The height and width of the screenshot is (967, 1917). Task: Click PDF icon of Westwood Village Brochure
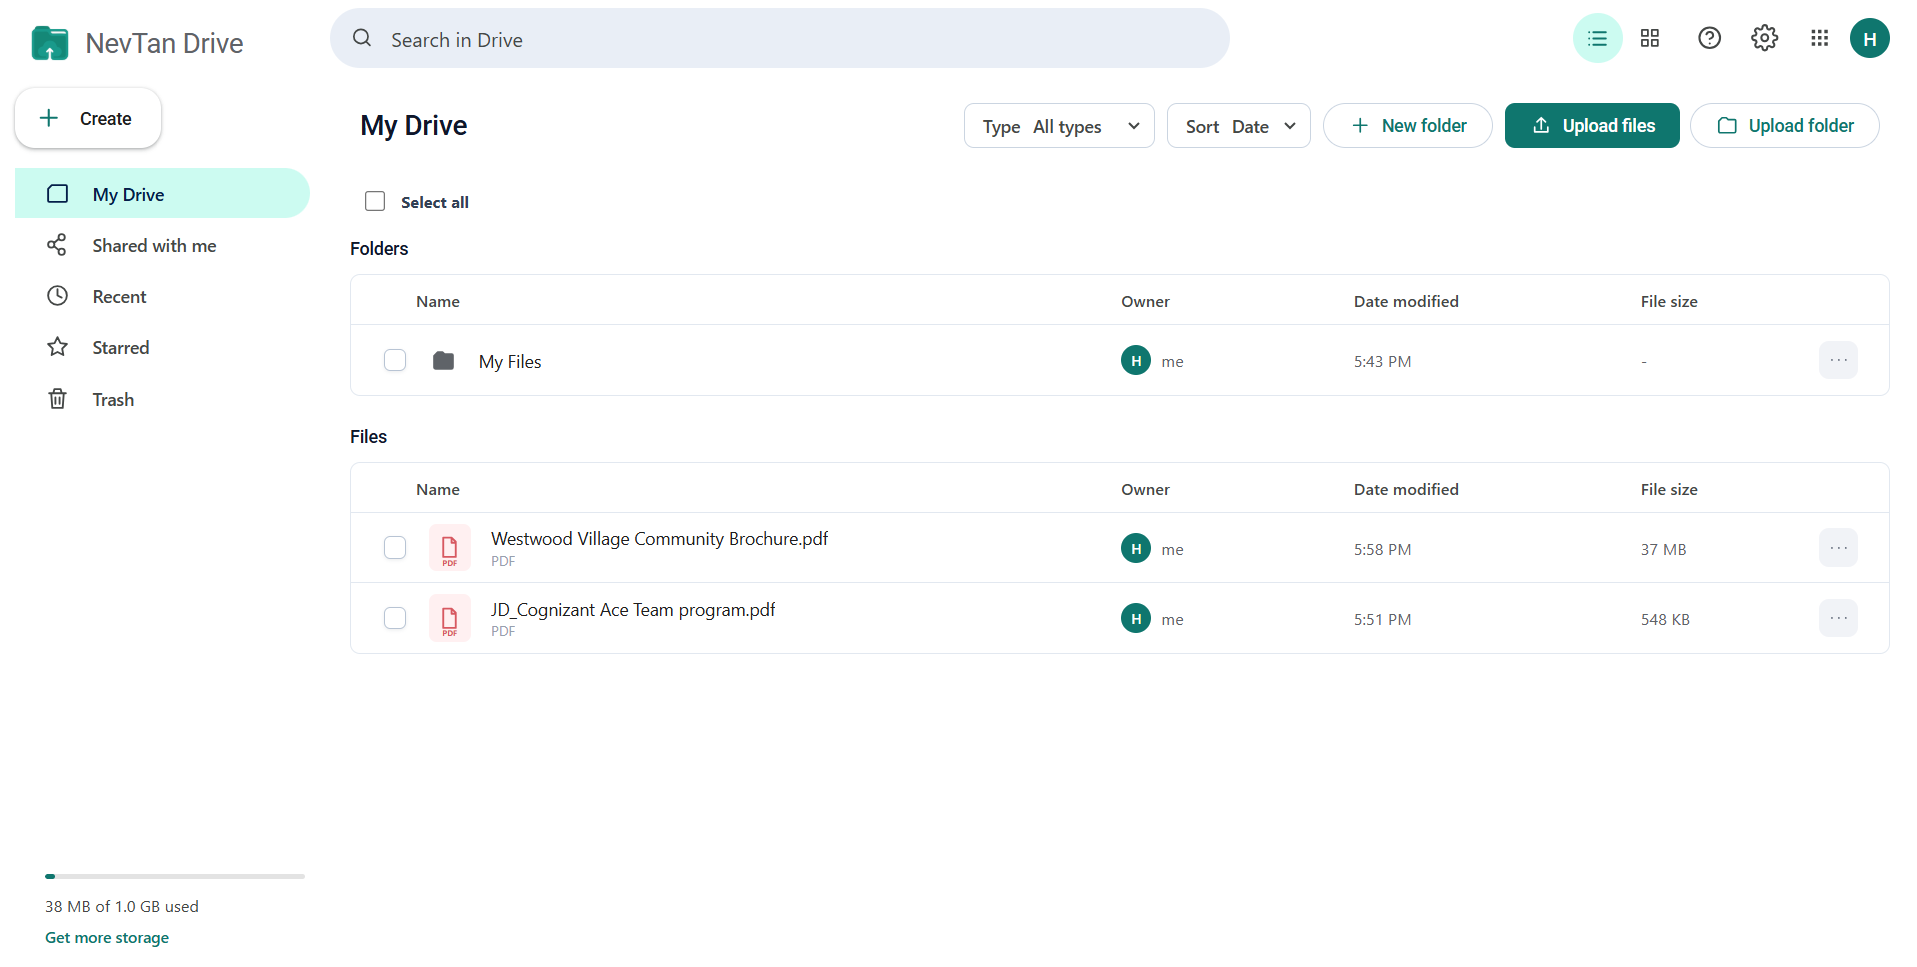pyautogui.click(x=450, y=548)
